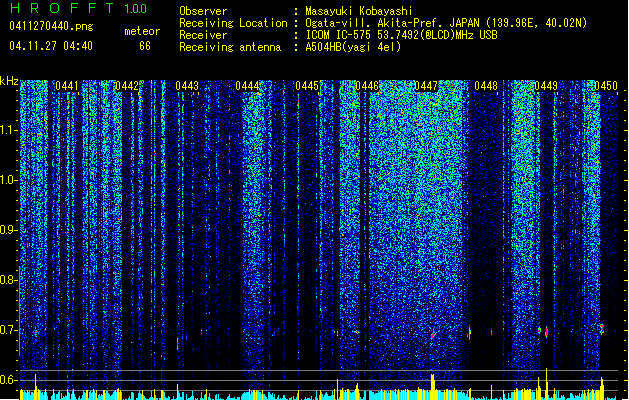Click the 'Observer' field label
This screenshot has width=629, height=400.
tap(203, 11)
